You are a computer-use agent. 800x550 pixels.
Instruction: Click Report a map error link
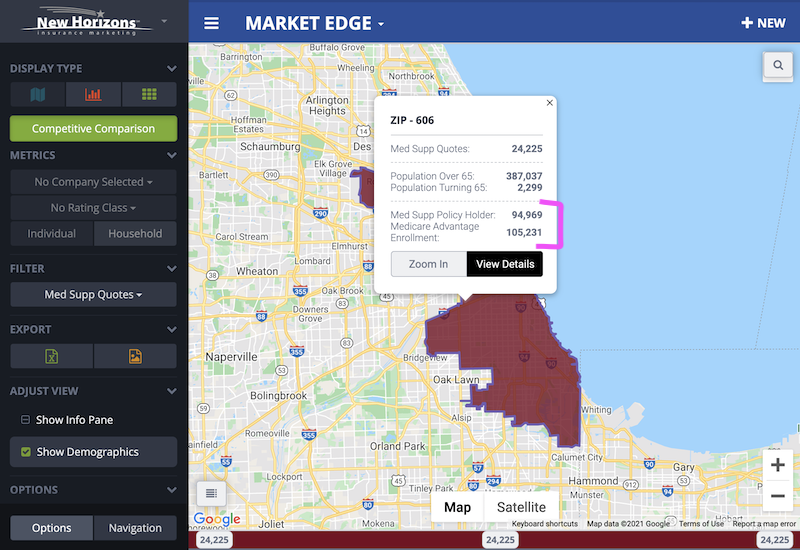point(764,524)
